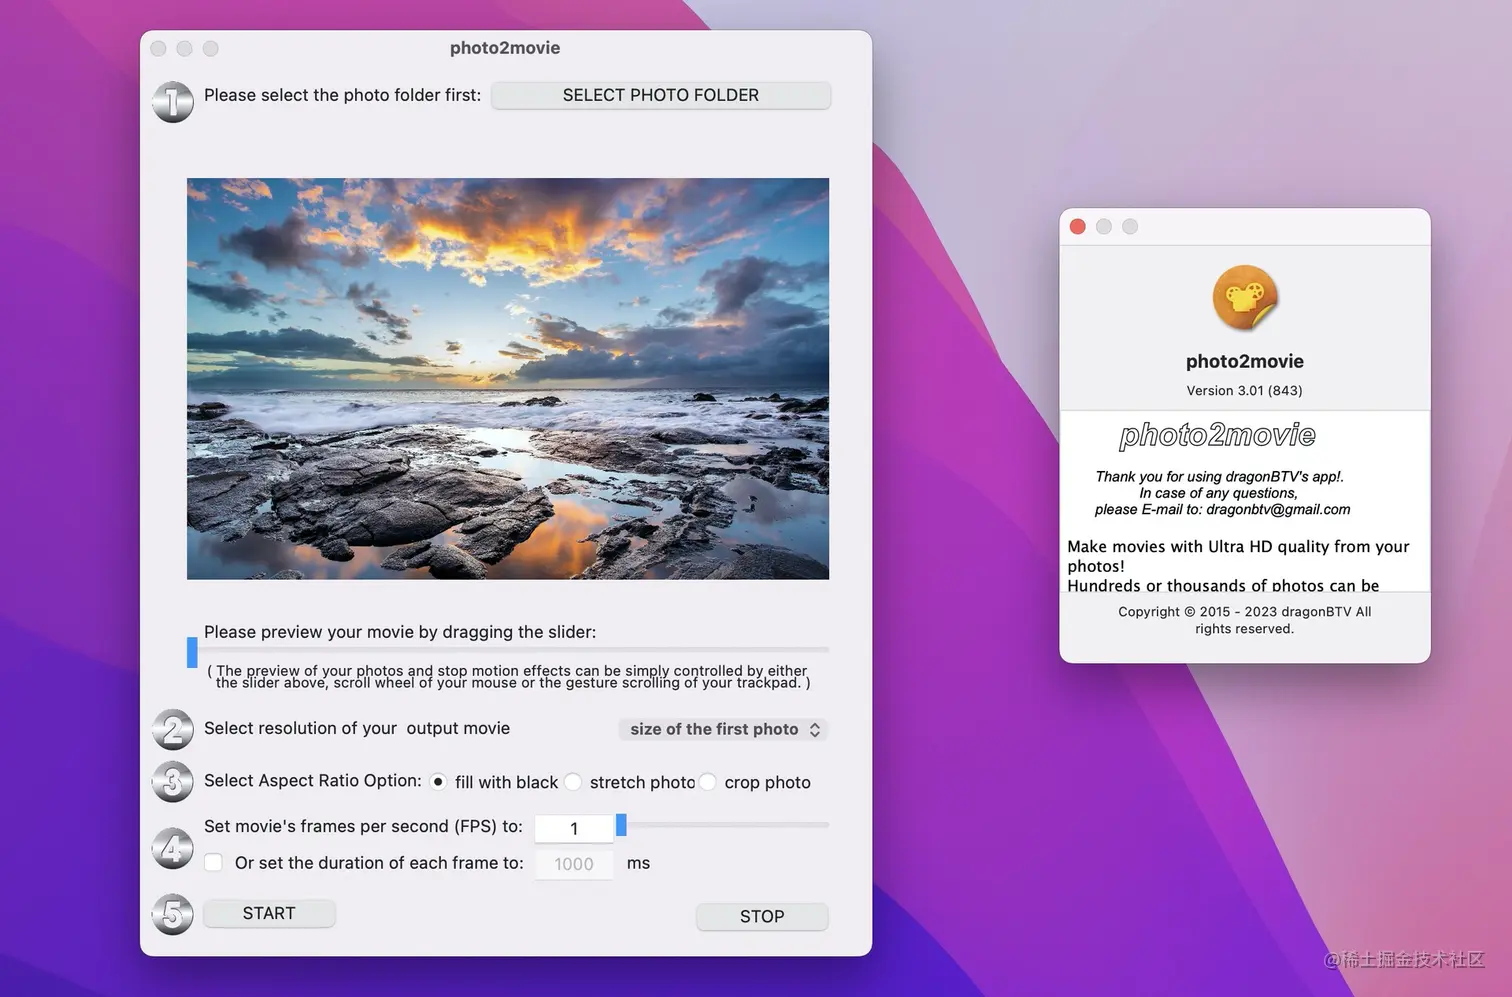
Task: Click the main window title 'photo2movie'
Action: [505, 48]
